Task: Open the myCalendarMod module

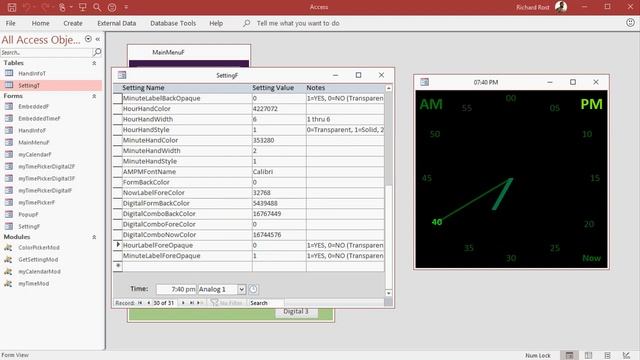Action: 39,271
